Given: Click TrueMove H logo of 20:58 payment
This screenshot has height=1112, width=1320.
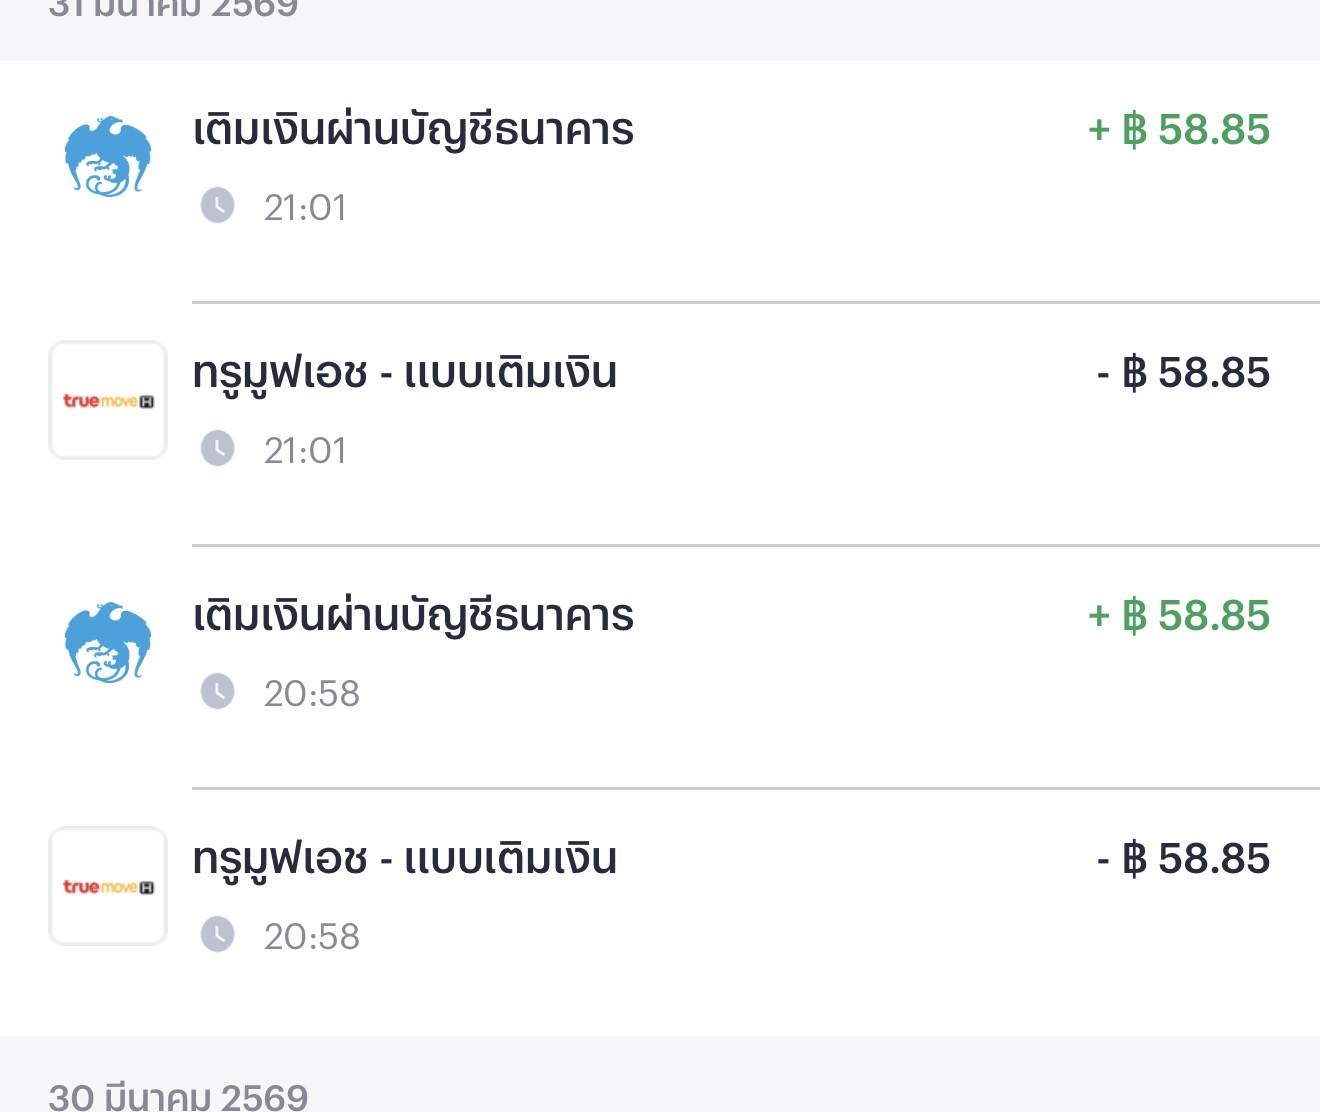Looking at the screenshot, I should 108,886.
